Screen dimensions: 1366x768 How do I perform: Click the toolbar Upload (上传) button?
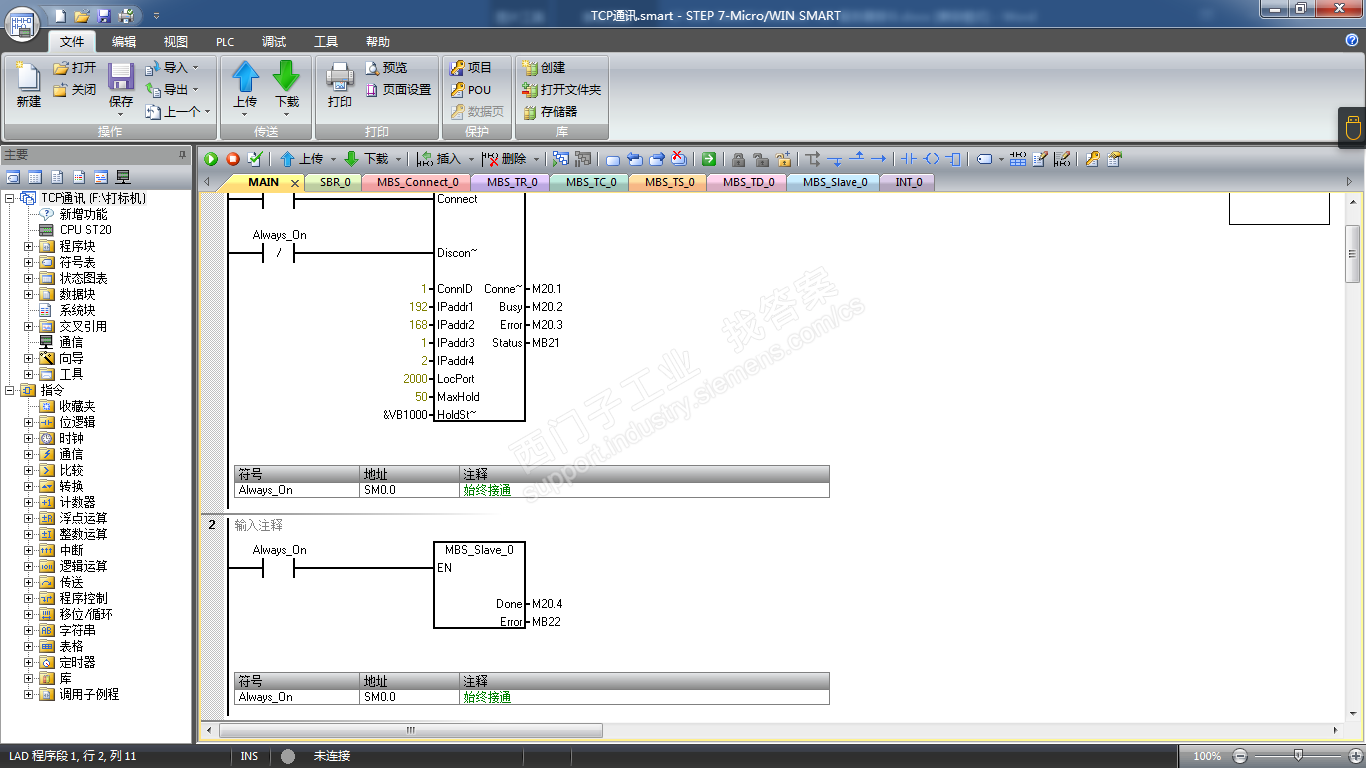pos(304,159)
